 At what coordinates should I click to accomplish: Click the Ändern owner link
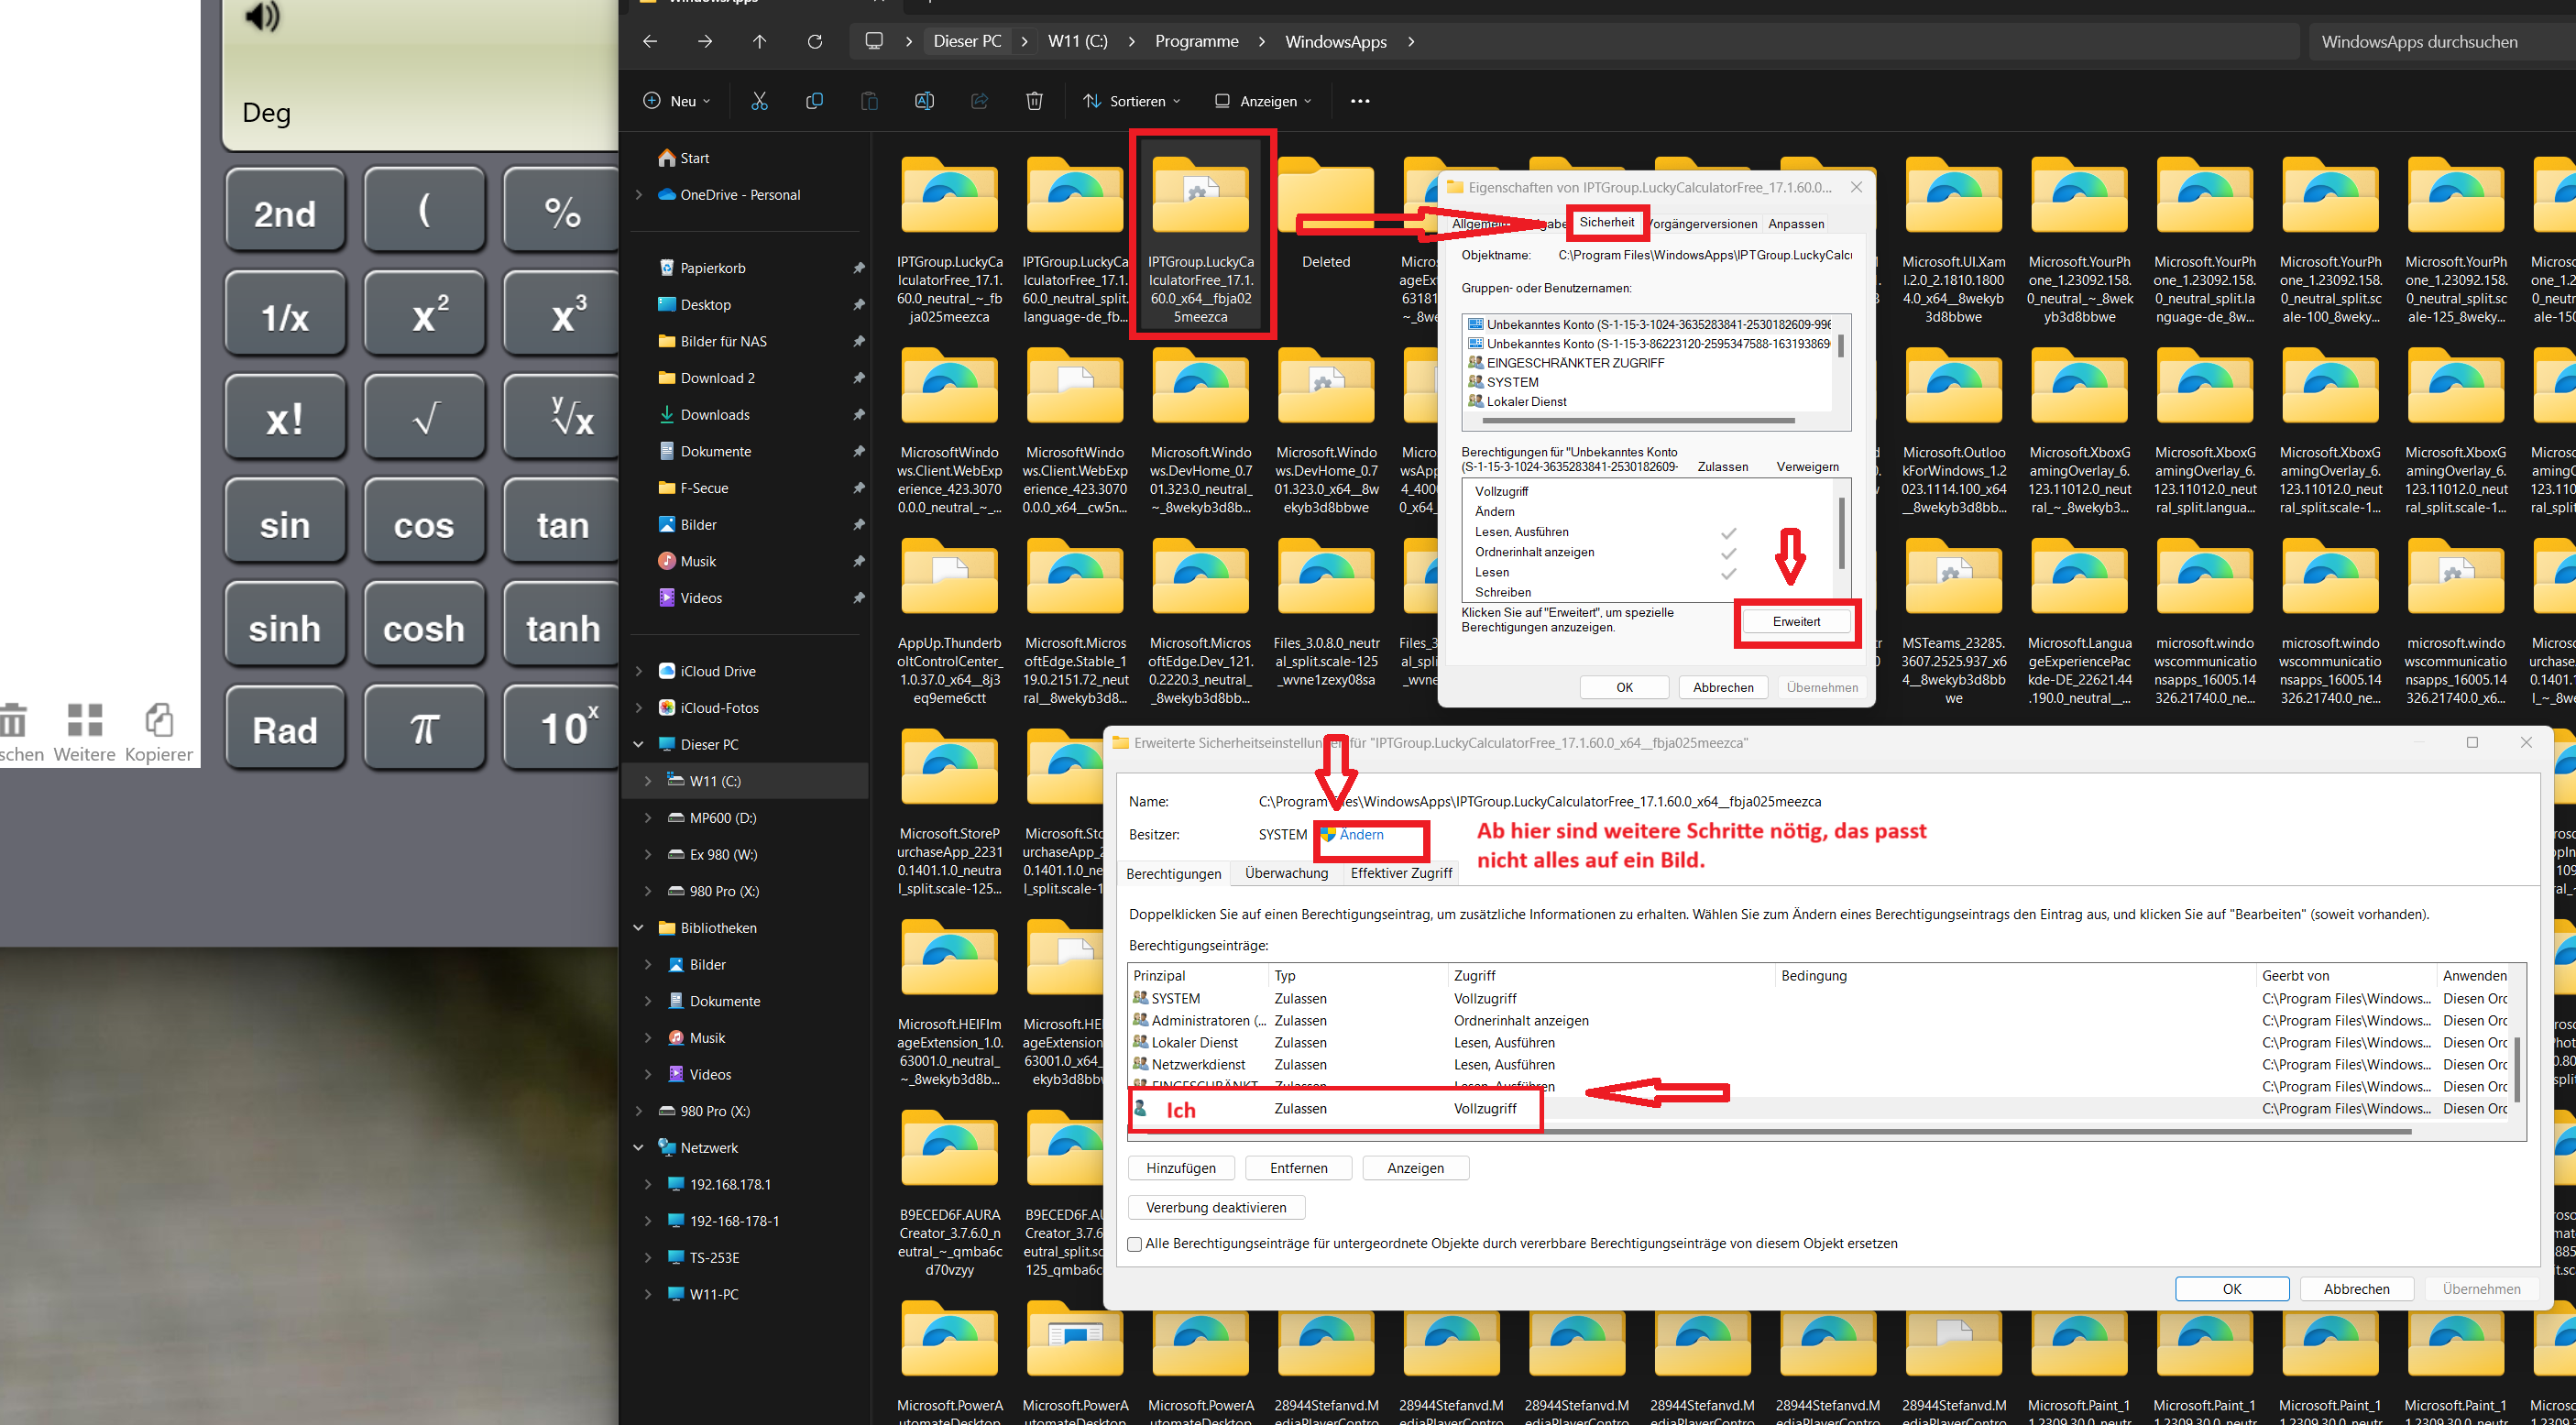coord(1361,835)
